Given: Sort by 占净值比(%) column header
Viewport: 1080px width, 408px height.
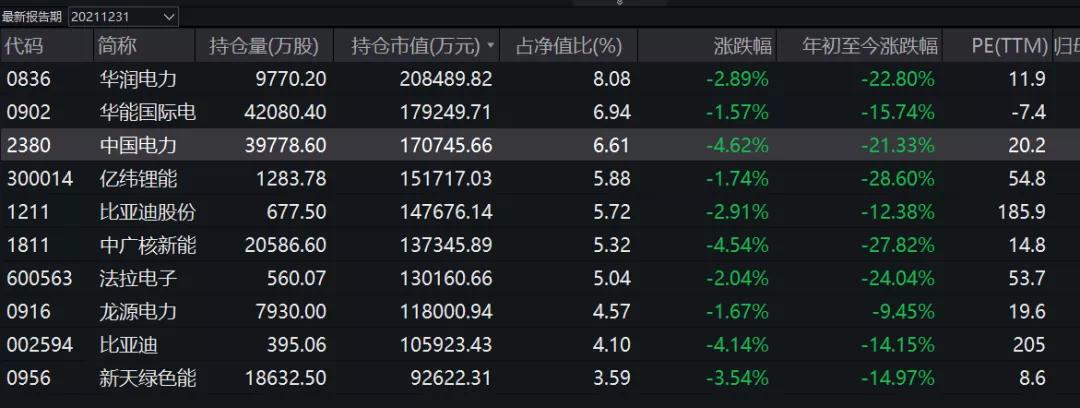Looking at the screenshot, I should point(569,46).
